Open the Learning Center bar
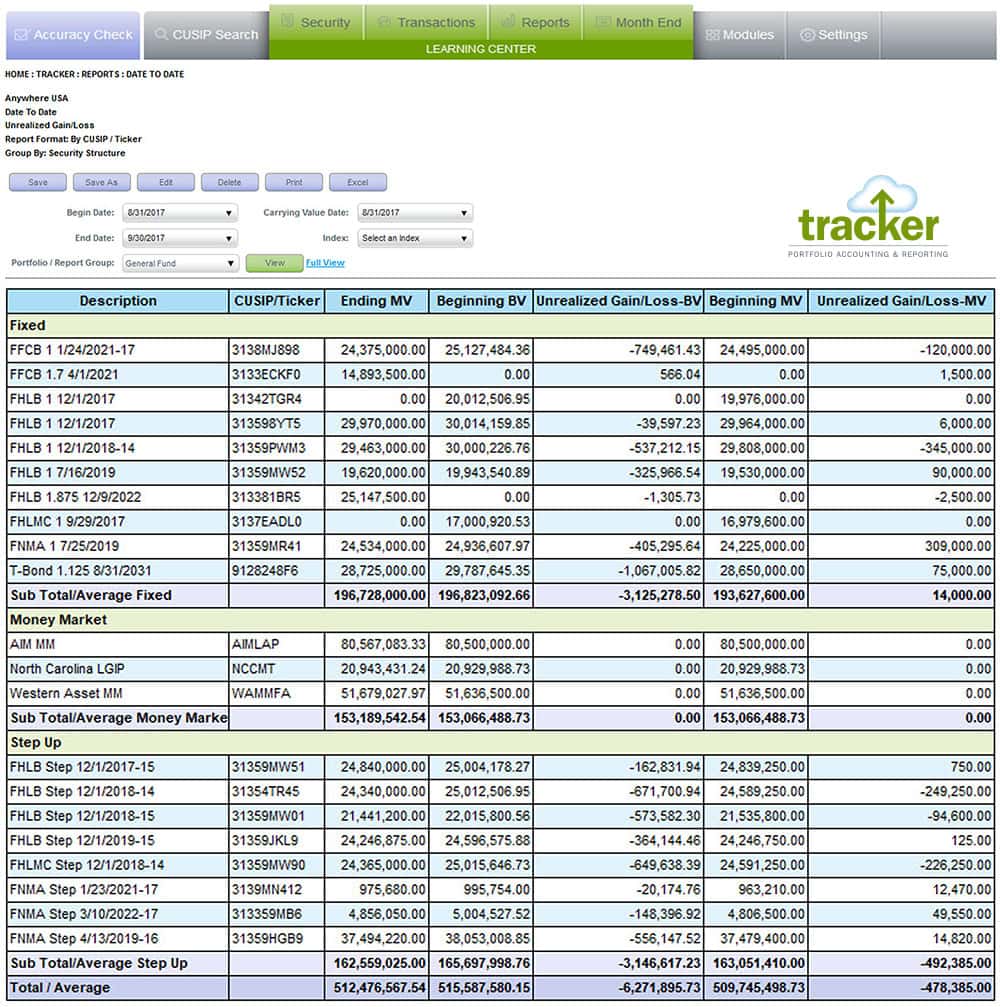The image size is (1000, 1007). tap(480, 49)
